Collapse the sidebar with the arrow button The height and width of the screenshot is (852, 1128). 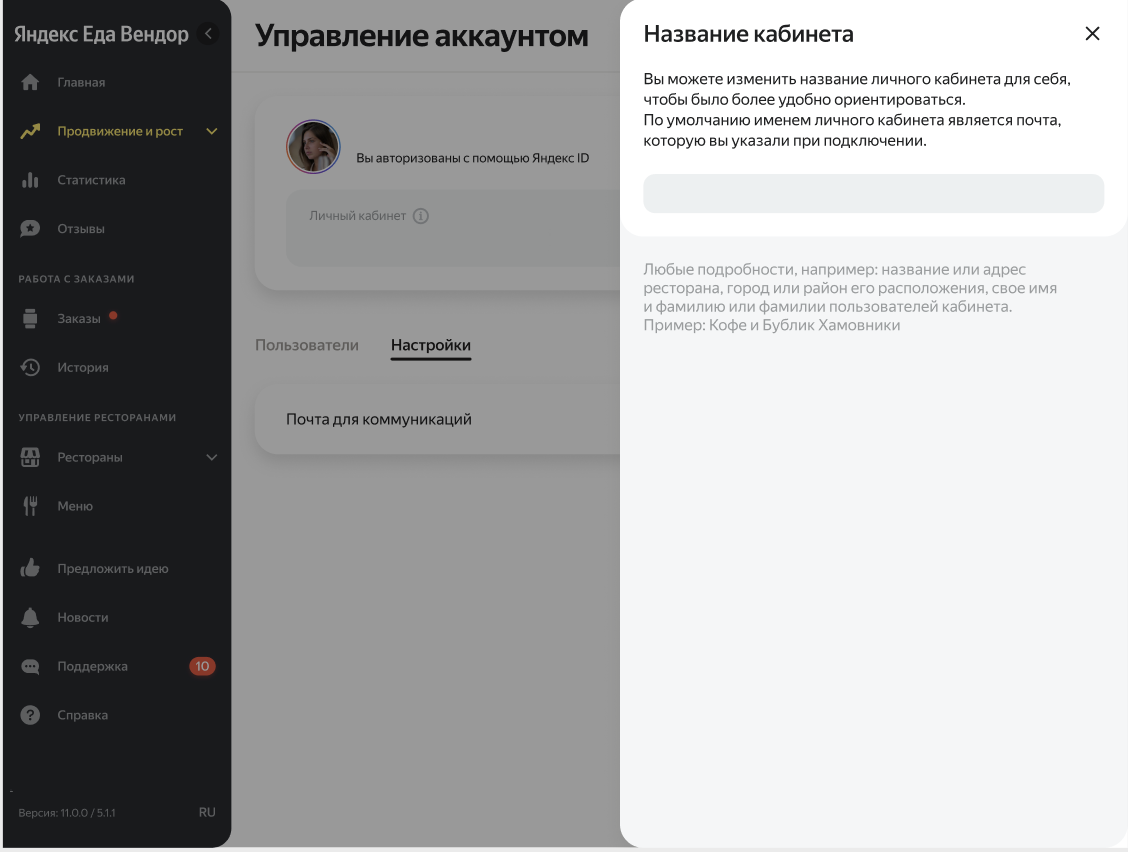[208, 33]
